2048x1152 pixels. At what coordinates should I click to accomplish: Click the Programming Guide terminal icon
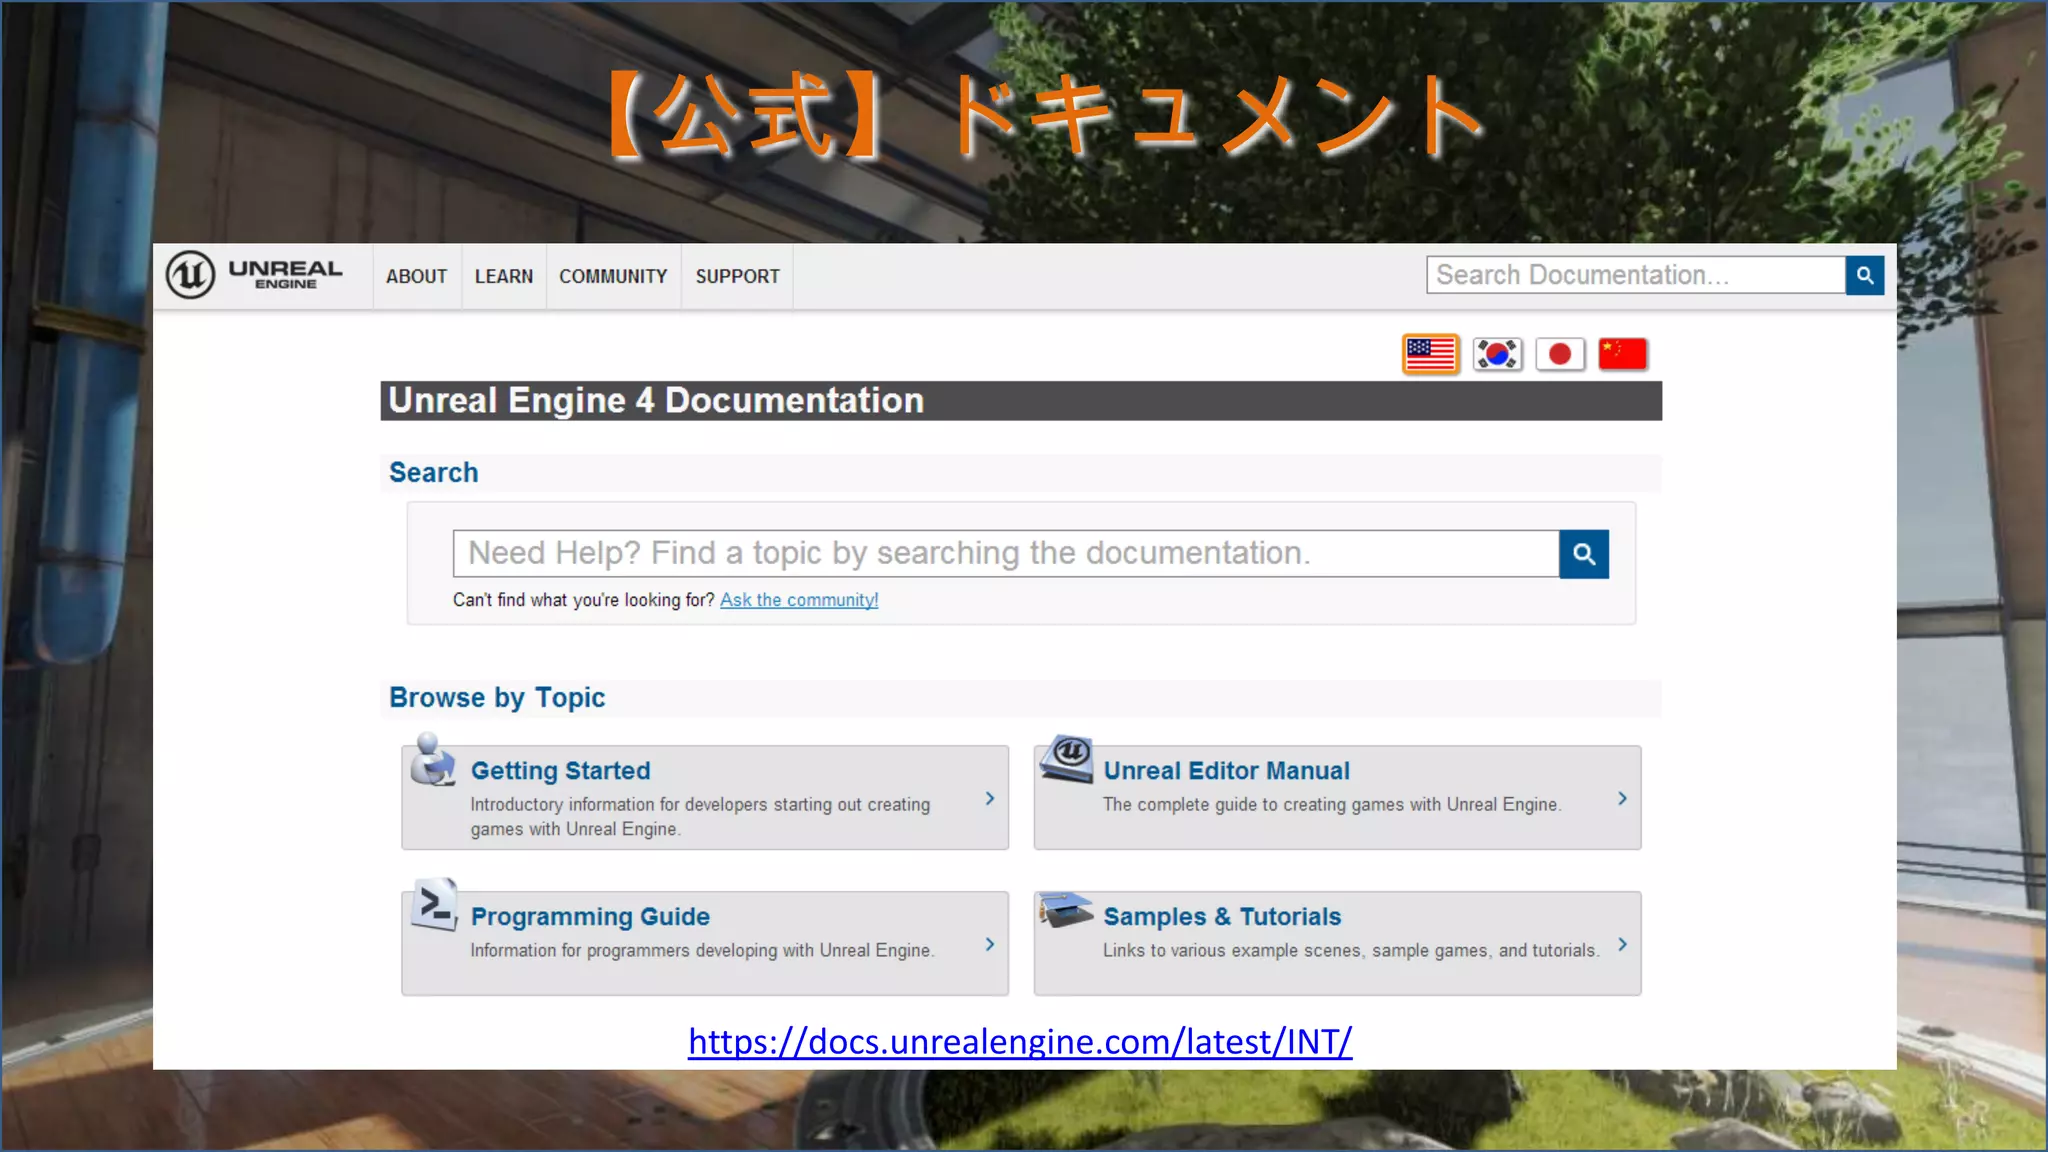click(x=434, y=905)
